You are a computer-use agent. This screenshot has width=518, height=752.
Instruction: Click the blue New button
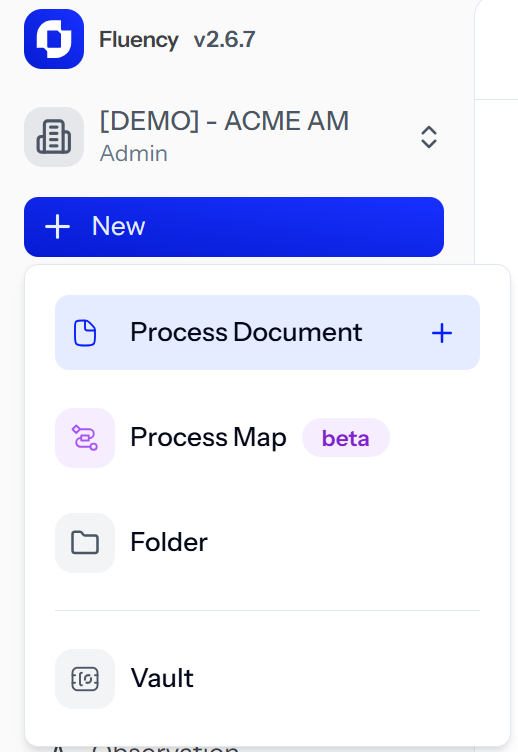click(234, 227)
